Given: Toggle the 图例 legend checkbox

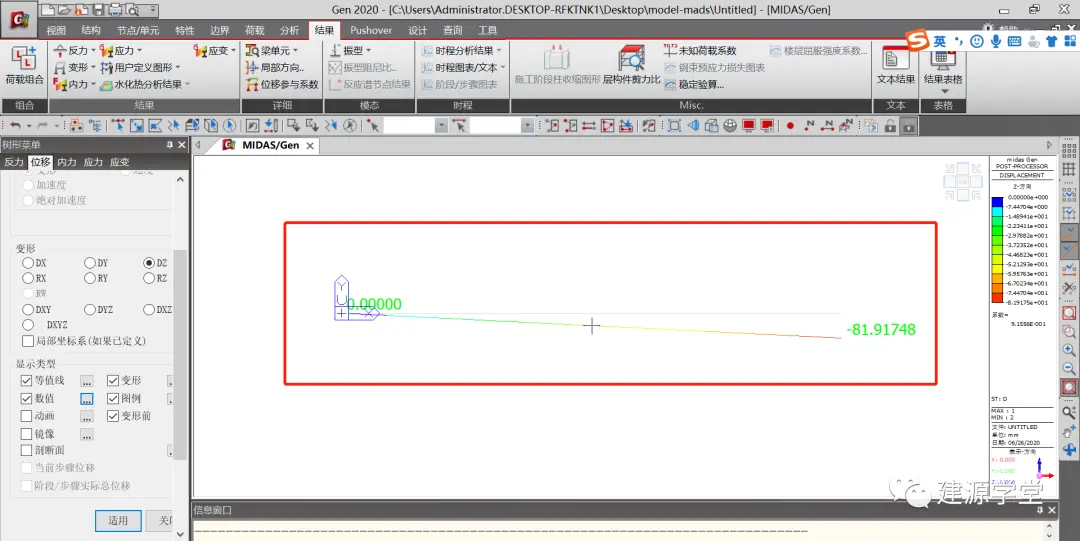Looking at the screenshot, I should pyautogui.click(x=114, y=398).
